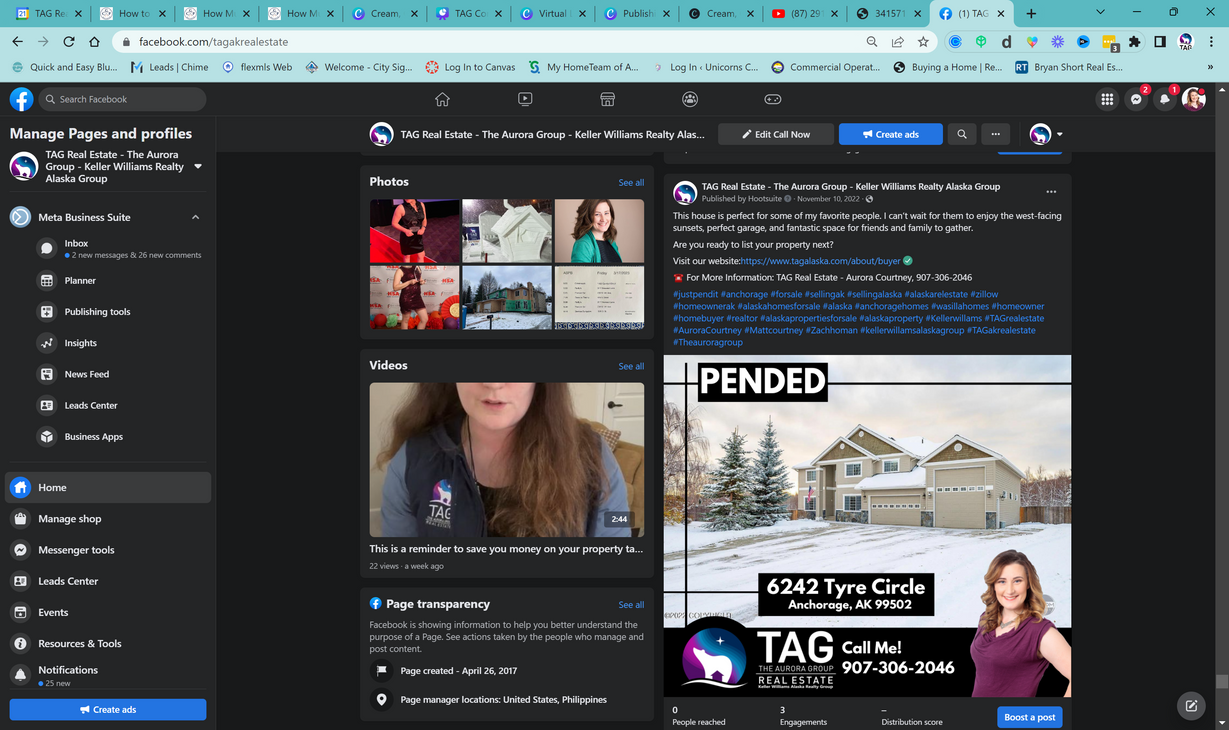This screenshot has height=730, width=1229.
Task: Collapse the Meta Business Suite section
Action: coord(195,217)
